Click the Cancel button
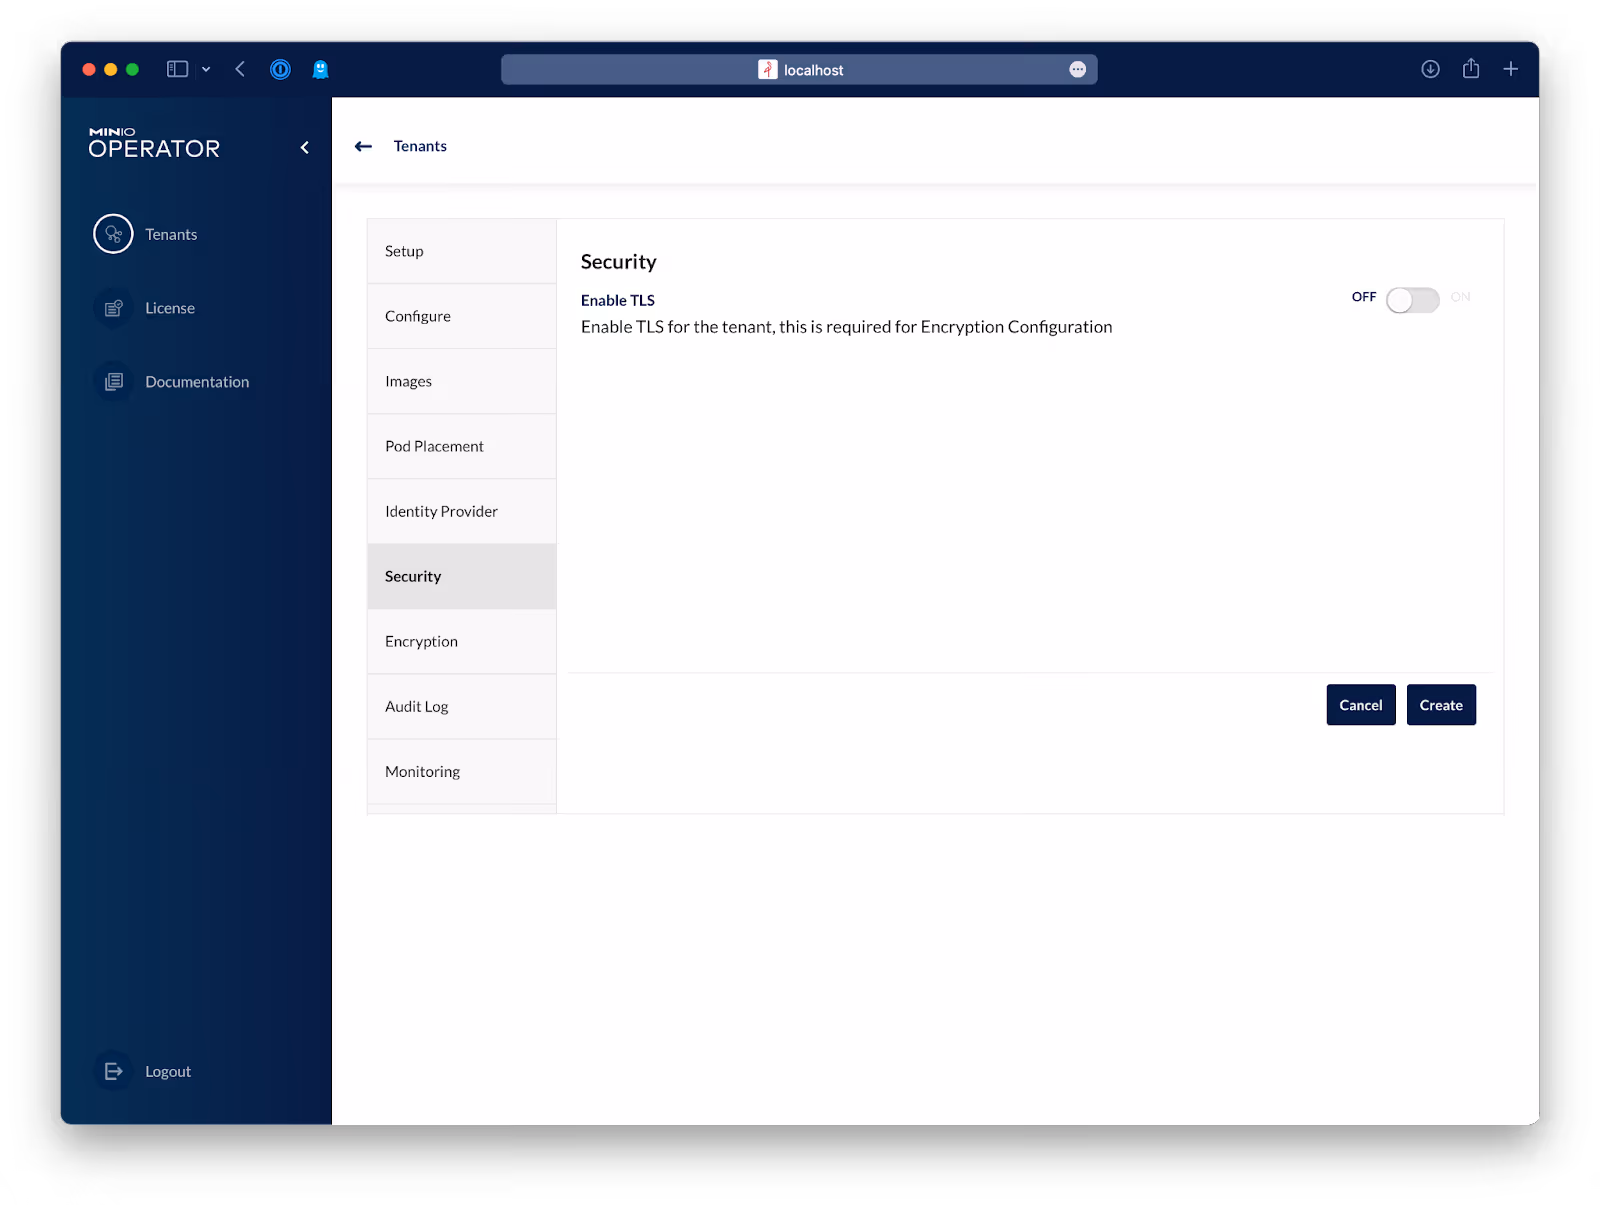This screenshot has height=1205, width=1600. 1360,705
